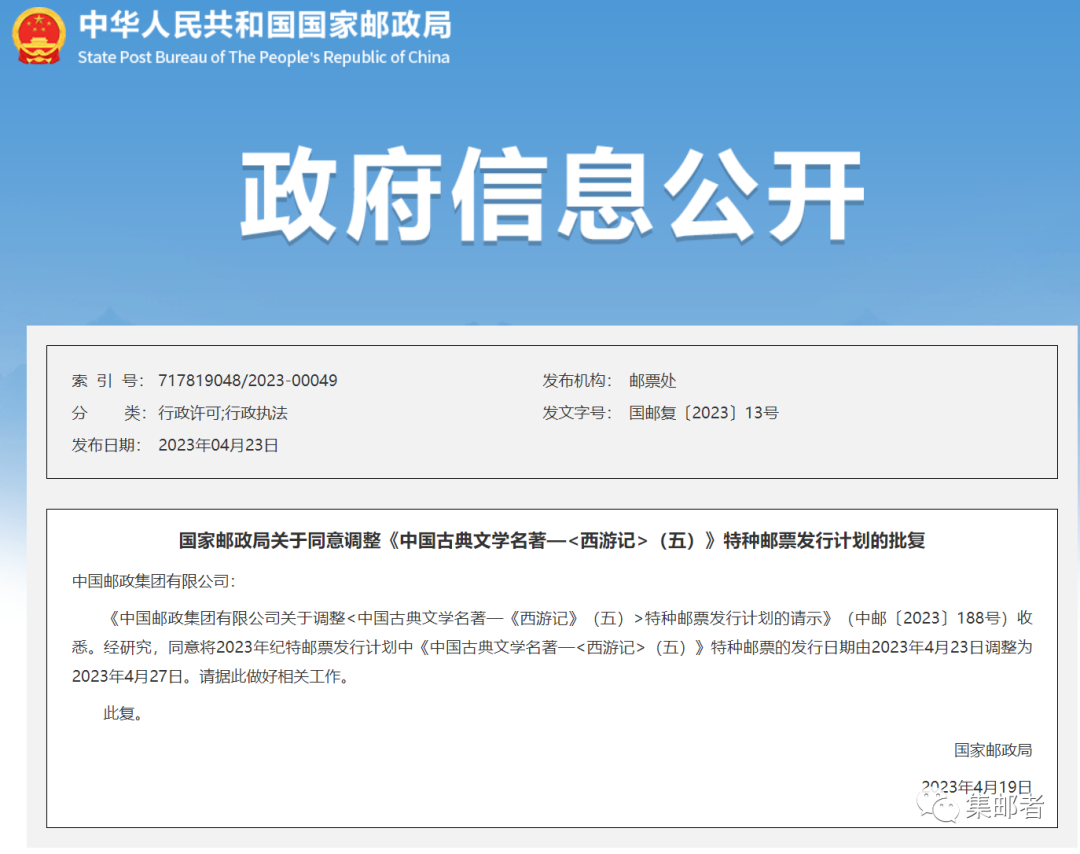Select index number 717819048/2023-00049
The height and width of the screenshot is (854, 1080).
pos(248,380)
